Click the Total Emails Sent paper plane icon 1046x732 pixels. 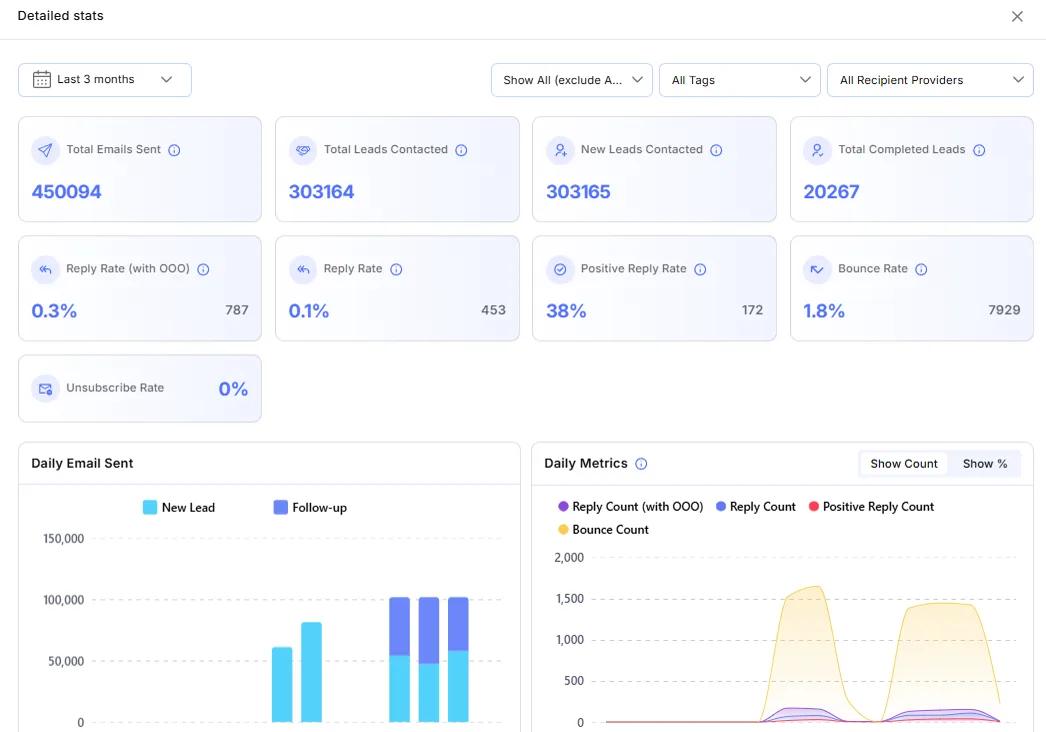point(45,150)
